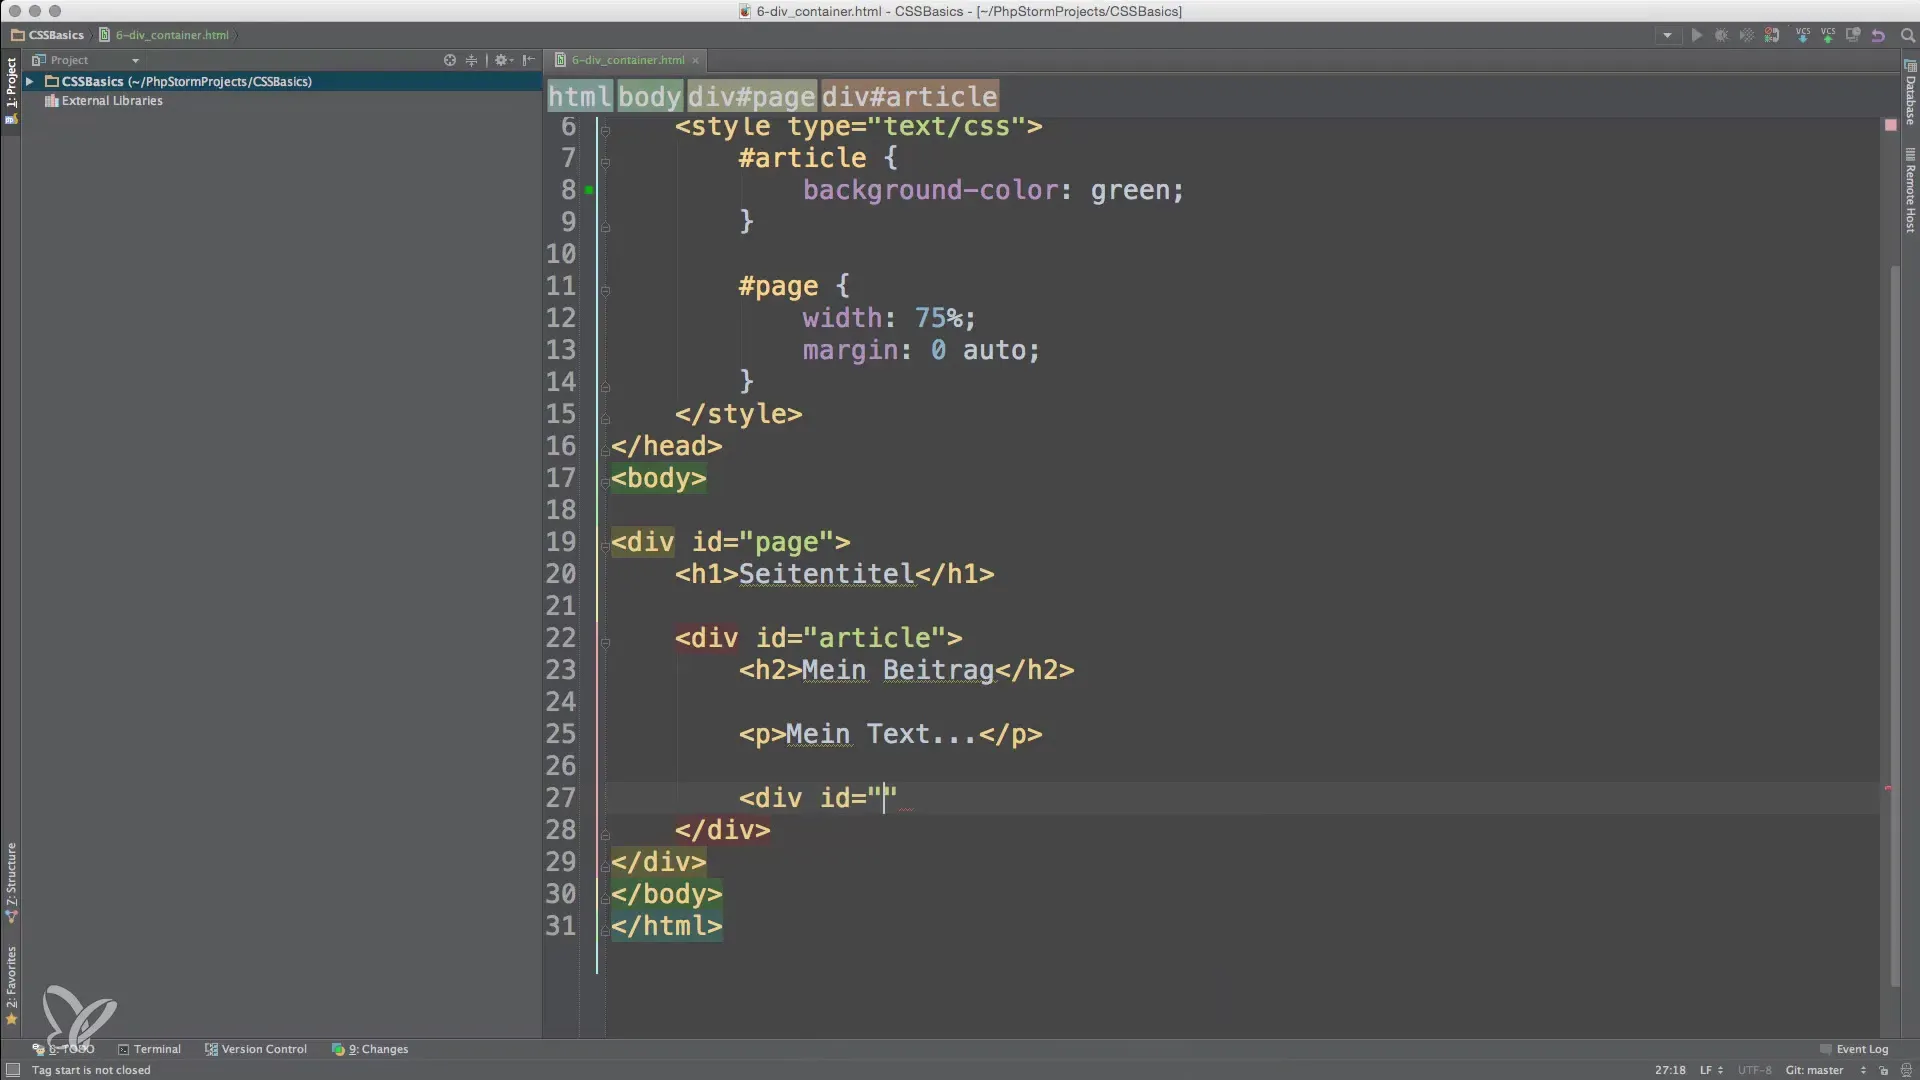Screen dimensions: 1920x1080
Task: Close the 6-div_container.html tab
Action: point(696,60)
